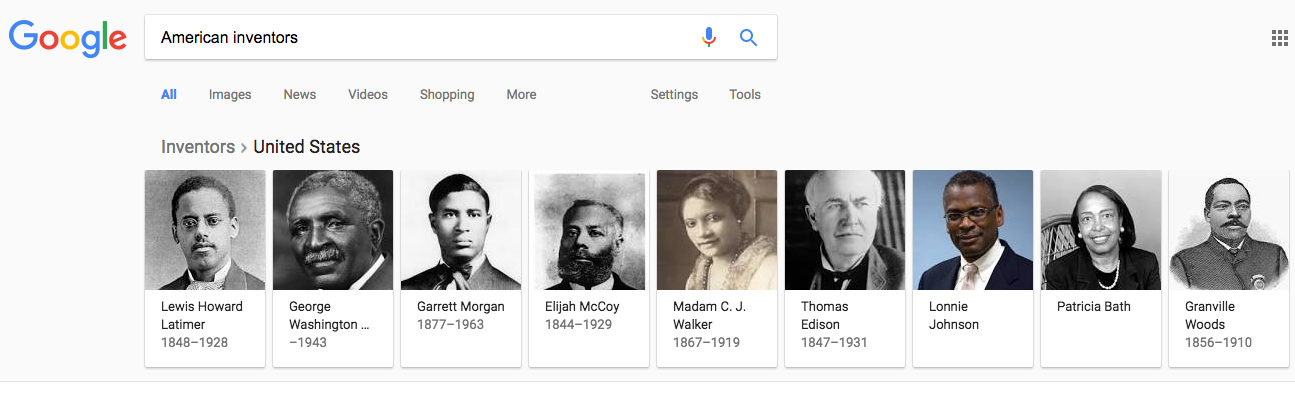1295x403 pixels.
Task: Open the Madam C. J. Walker photo
Action: tap(717, 230)
